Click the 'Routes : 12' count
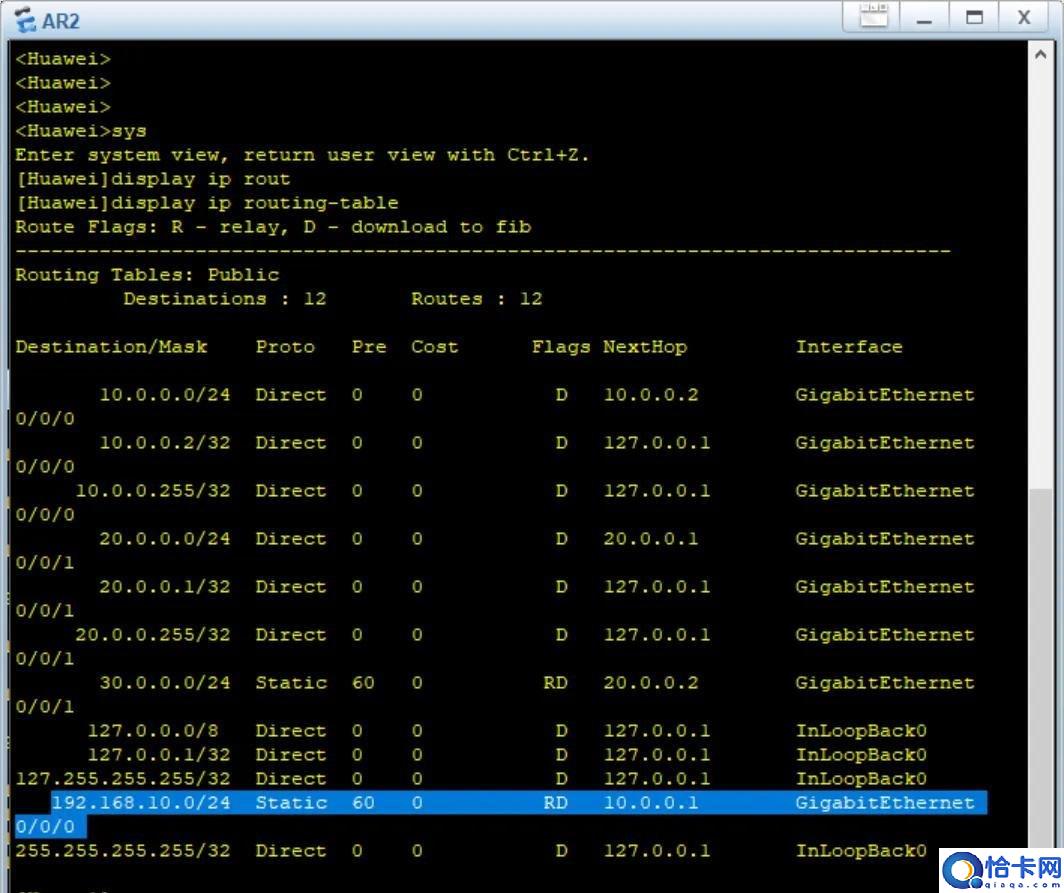 point(477,299)
